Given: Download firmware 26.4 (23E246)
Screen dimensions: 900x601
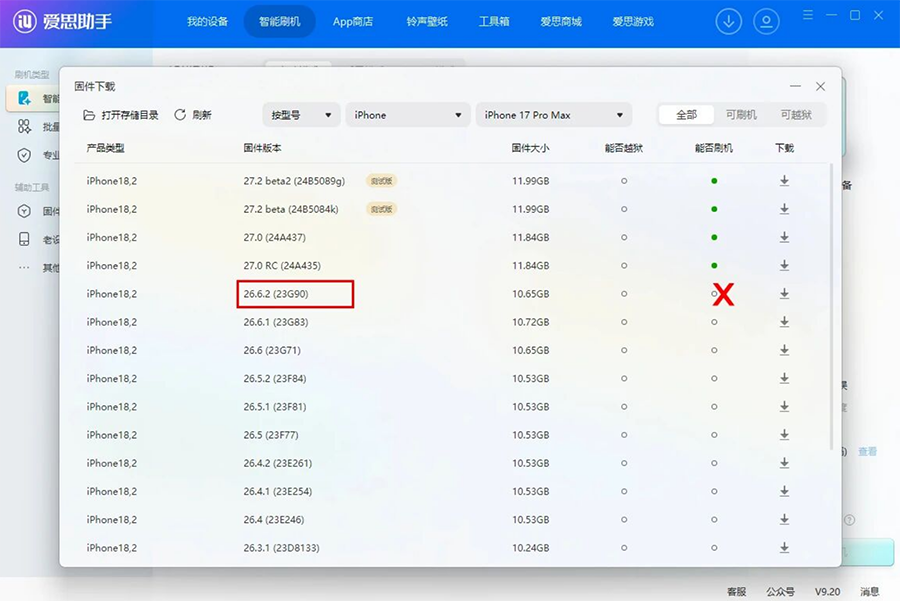Looking at the screenshot, I should coord(784,519).
